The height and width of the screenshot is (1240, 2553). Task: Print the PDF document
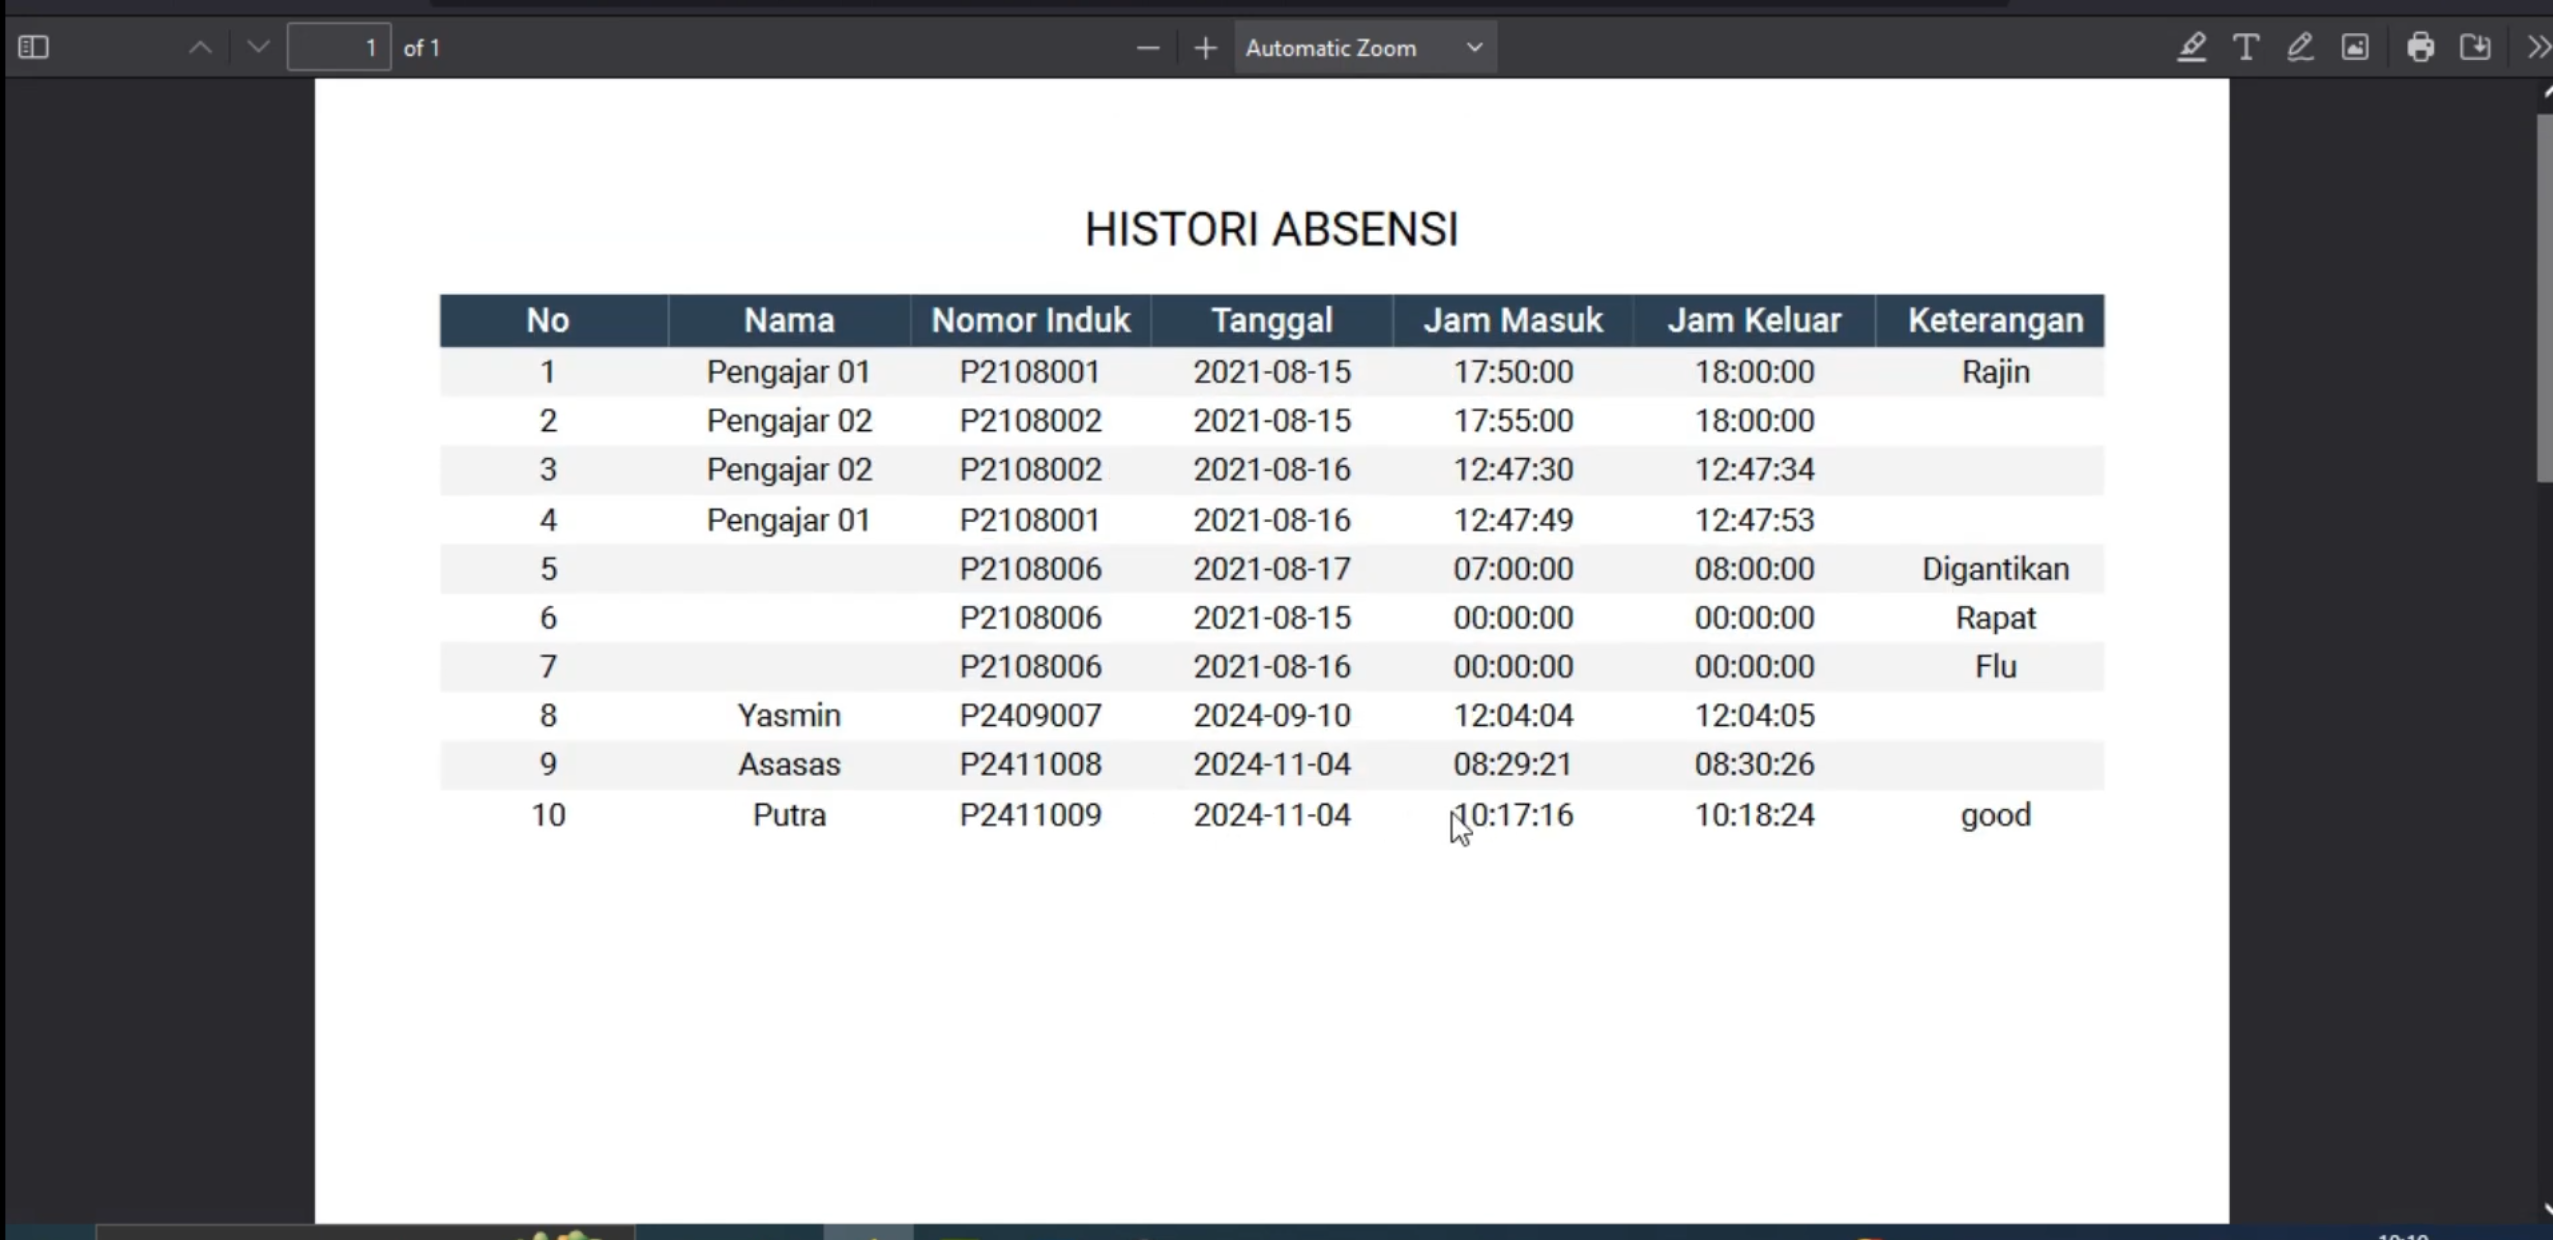(2421, 47)
